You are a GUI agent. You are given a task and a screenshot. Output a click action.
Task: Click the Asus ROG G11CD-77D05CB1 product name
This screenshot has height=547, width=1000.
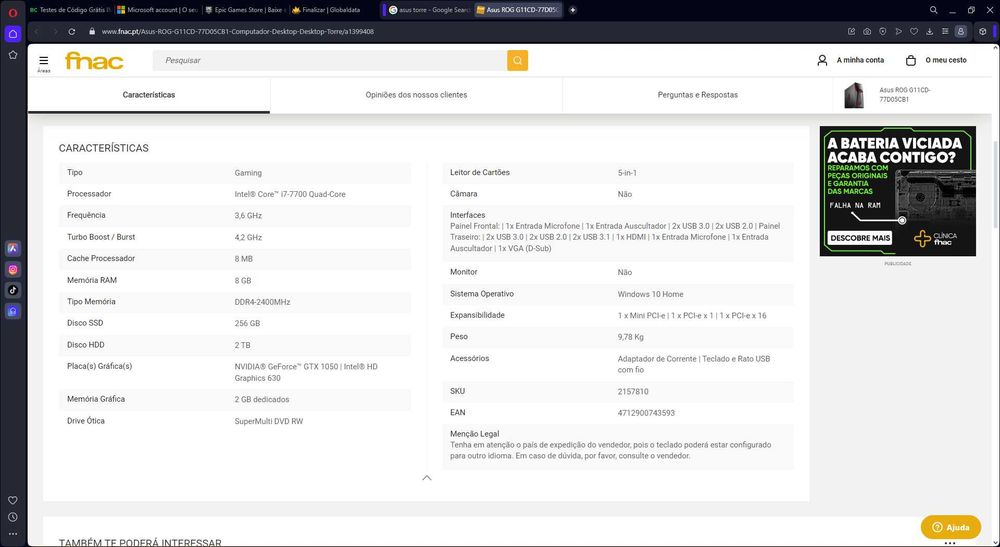coord(904,95)
